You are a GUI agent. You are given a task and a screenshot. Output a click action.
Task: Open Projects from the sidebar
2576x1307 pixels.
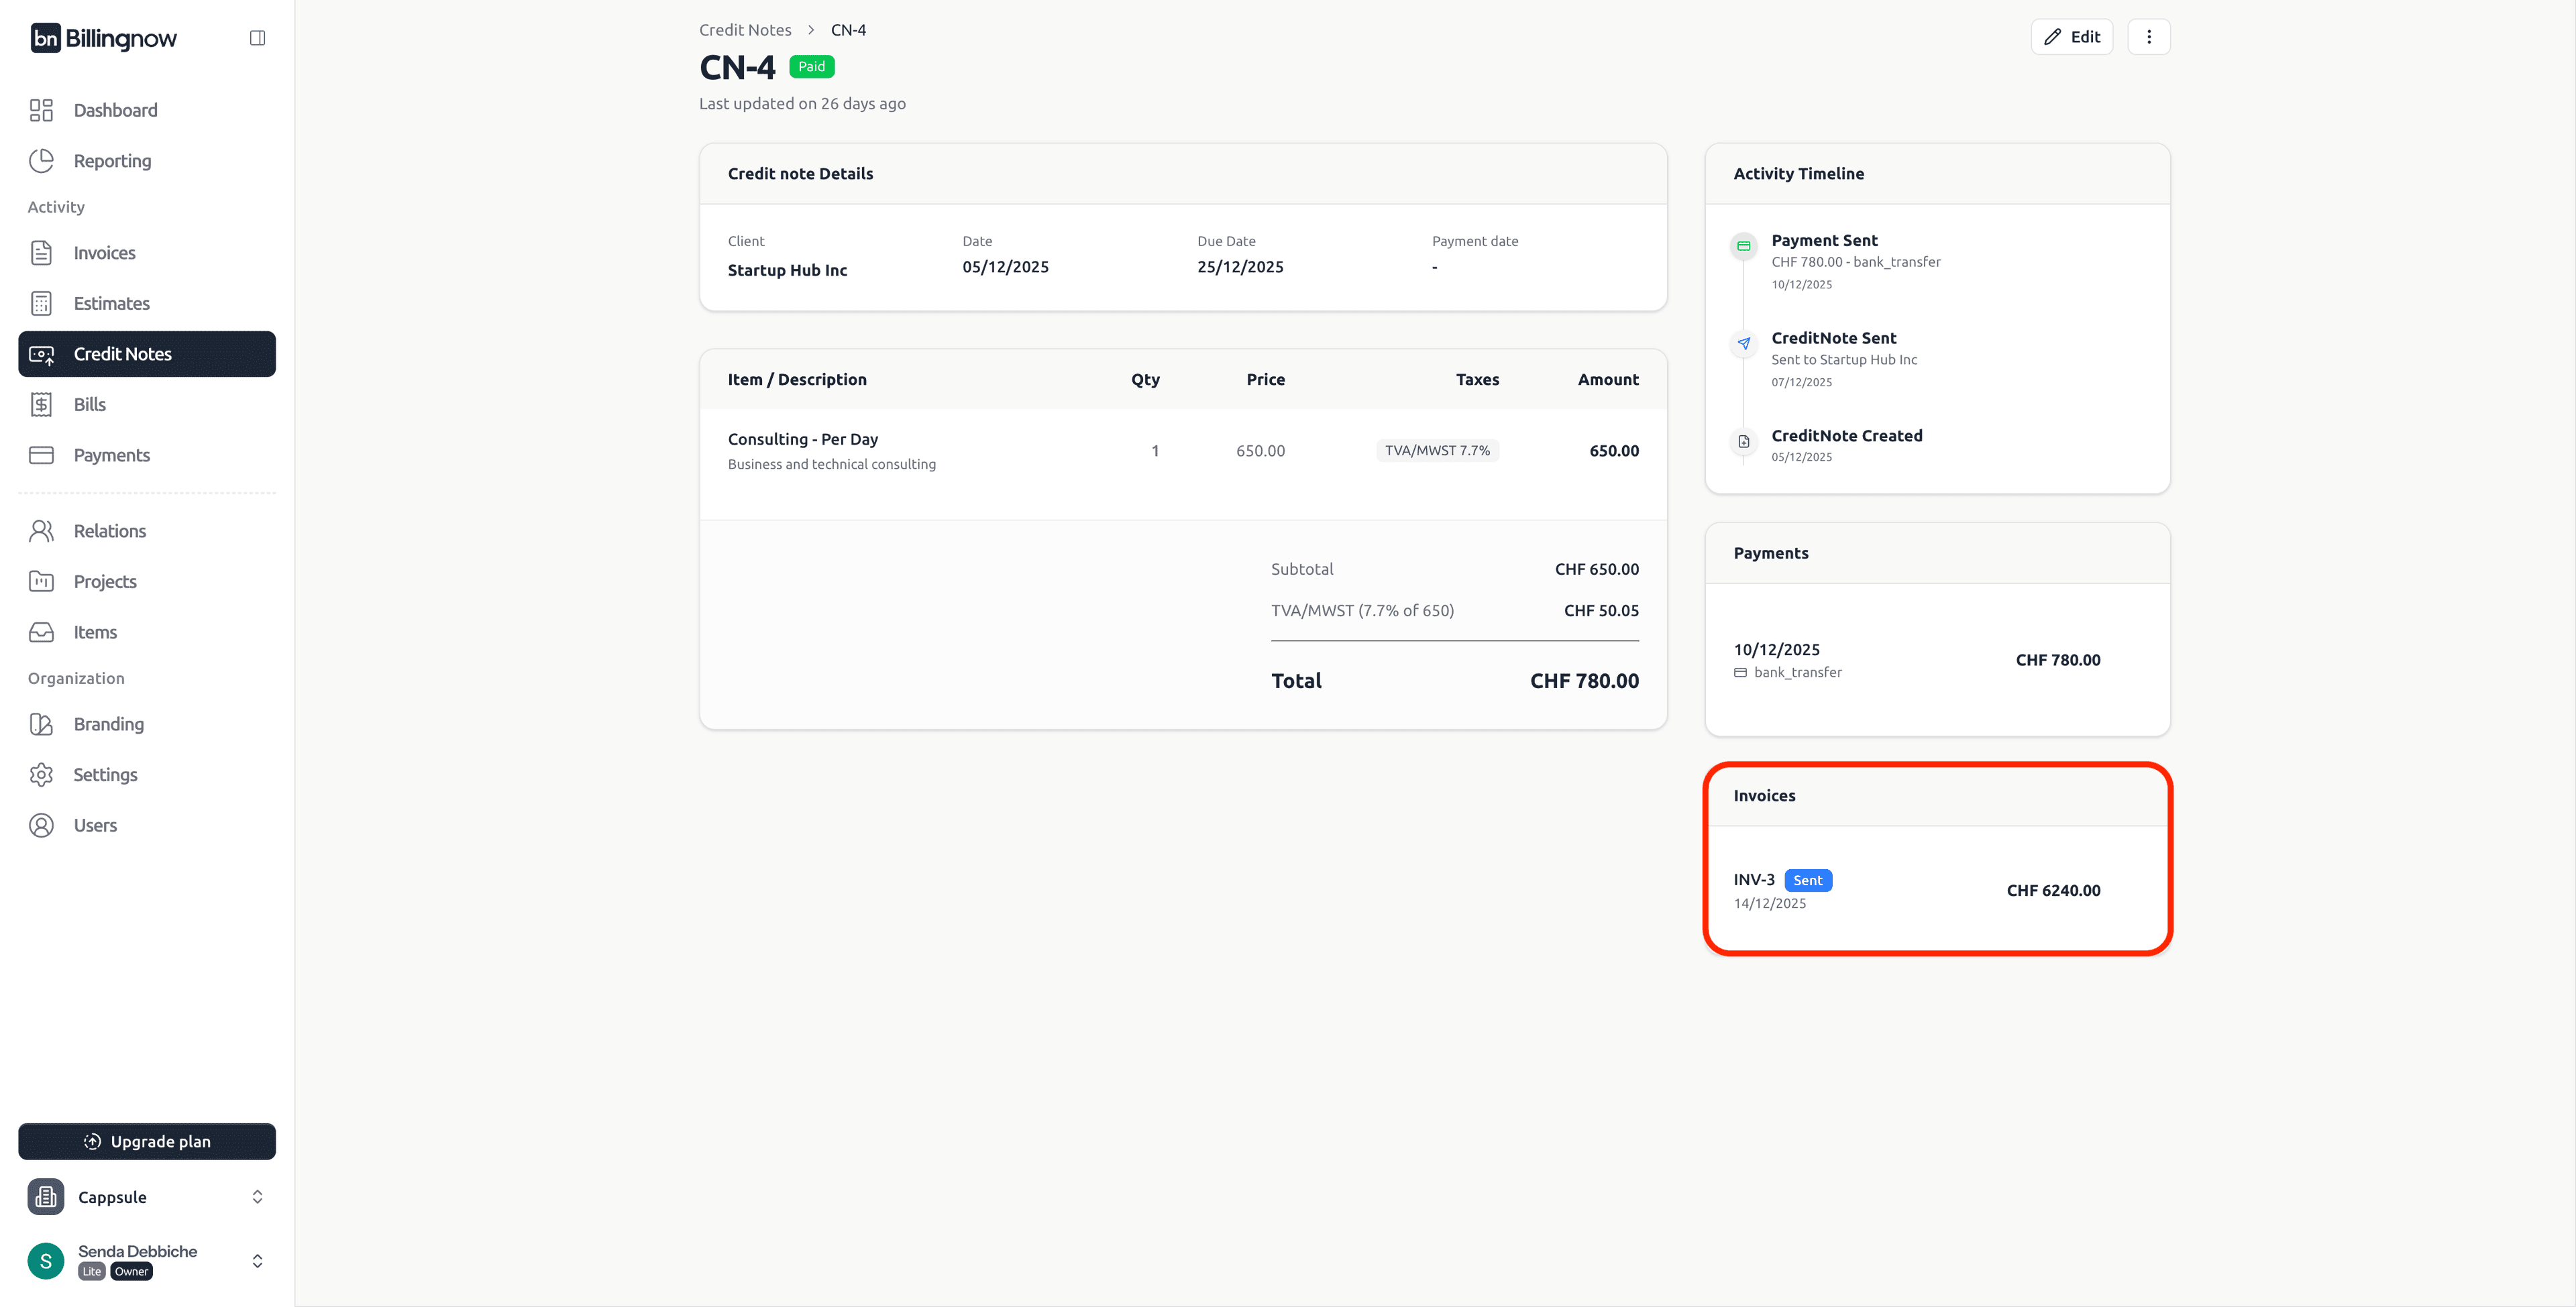[x=105, y=581]
